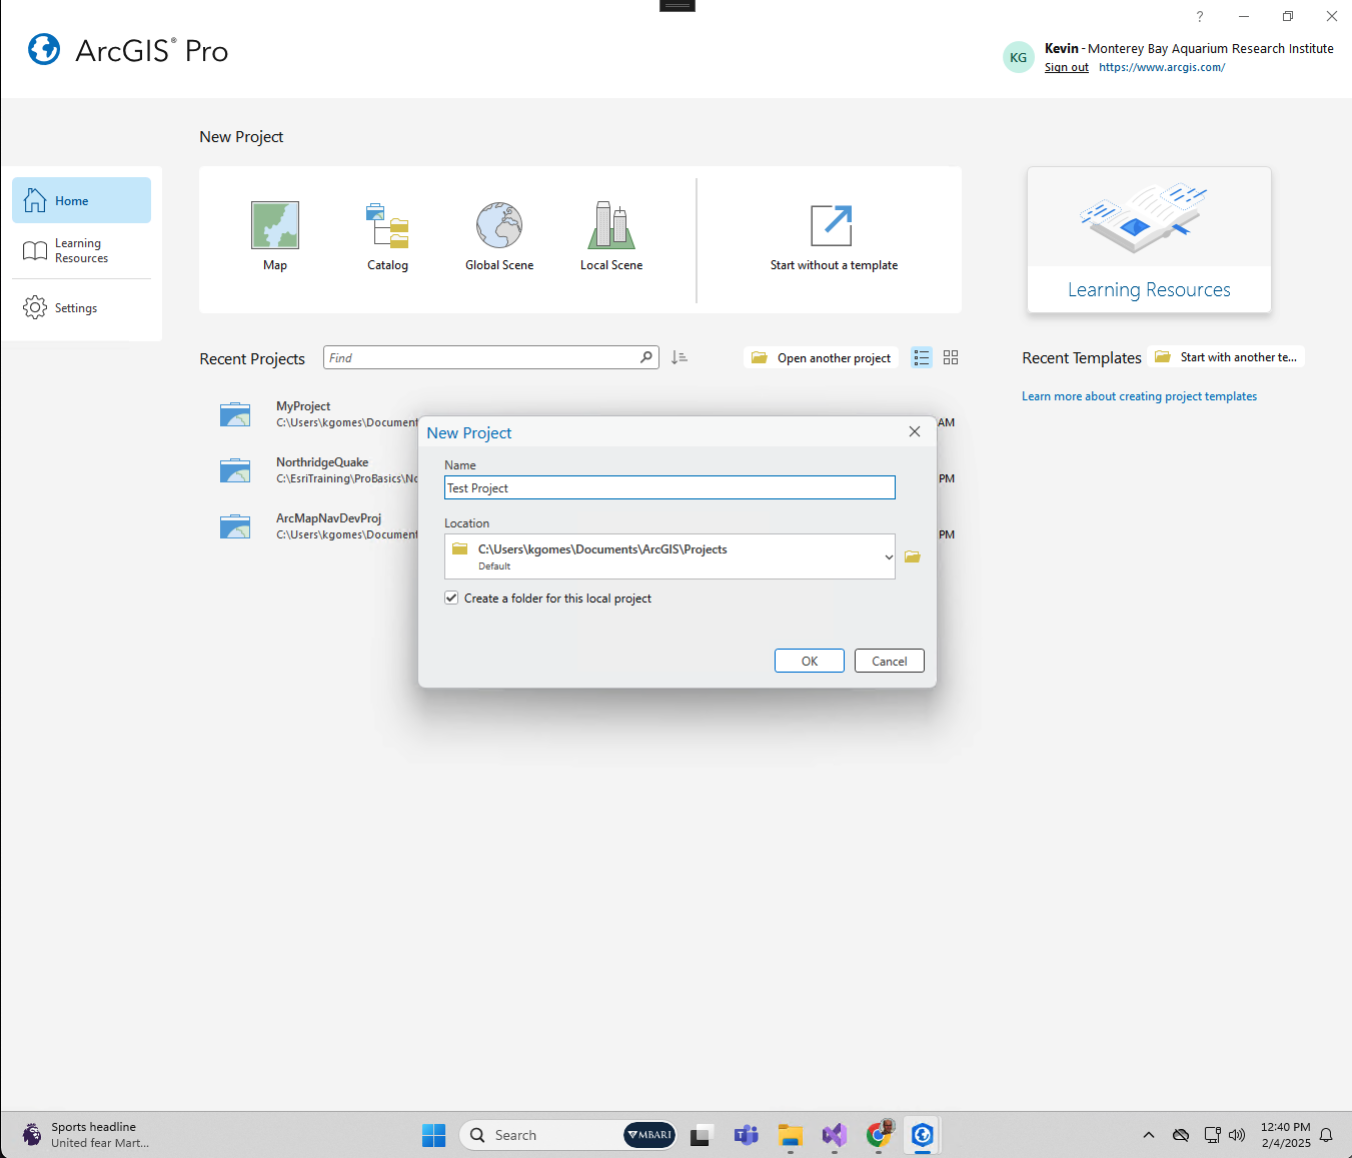Screen dimensions: 1352x1158
Task: Click the Sign out link
Action: click(x=1066, y=68)
